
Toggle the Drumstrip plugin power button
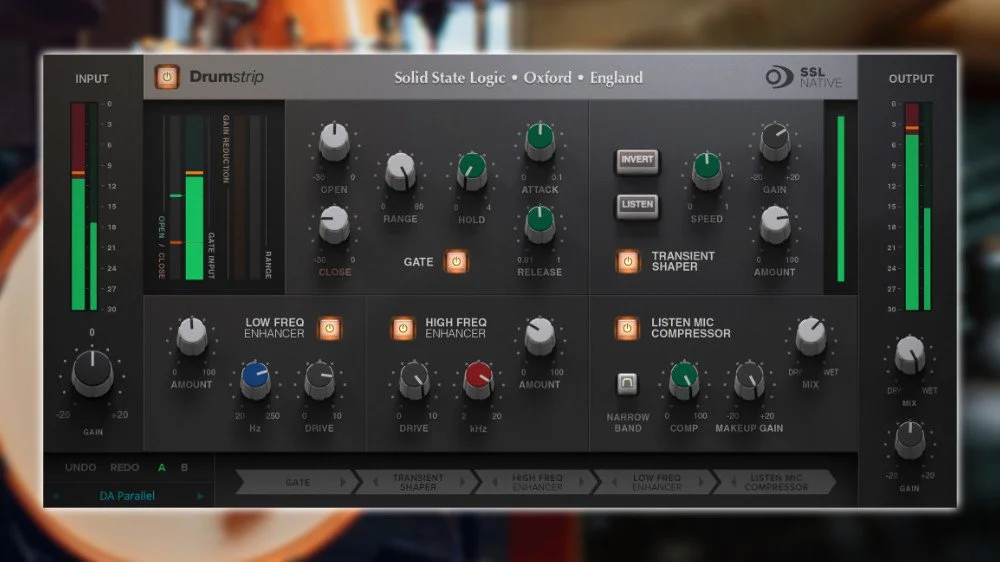coord(167,77)
